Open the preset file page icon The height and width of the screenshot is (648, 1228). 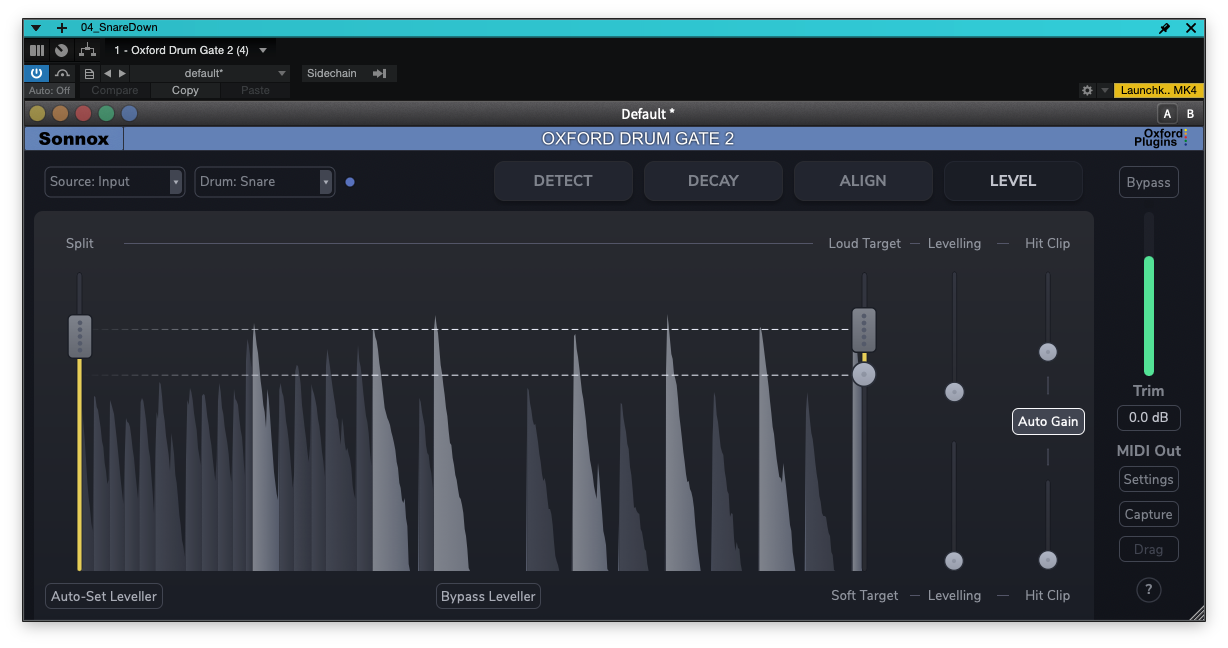click(x=89, y=73)
